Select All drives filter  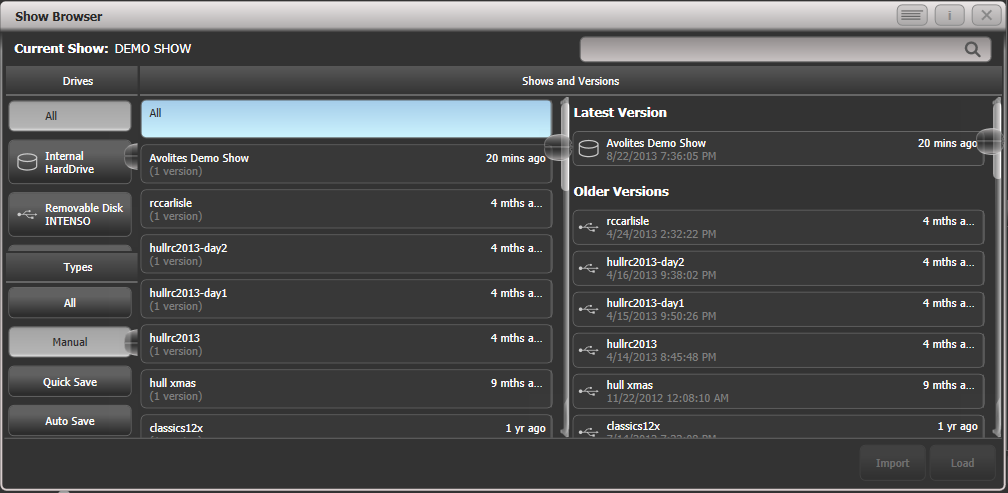pos(69,116)
